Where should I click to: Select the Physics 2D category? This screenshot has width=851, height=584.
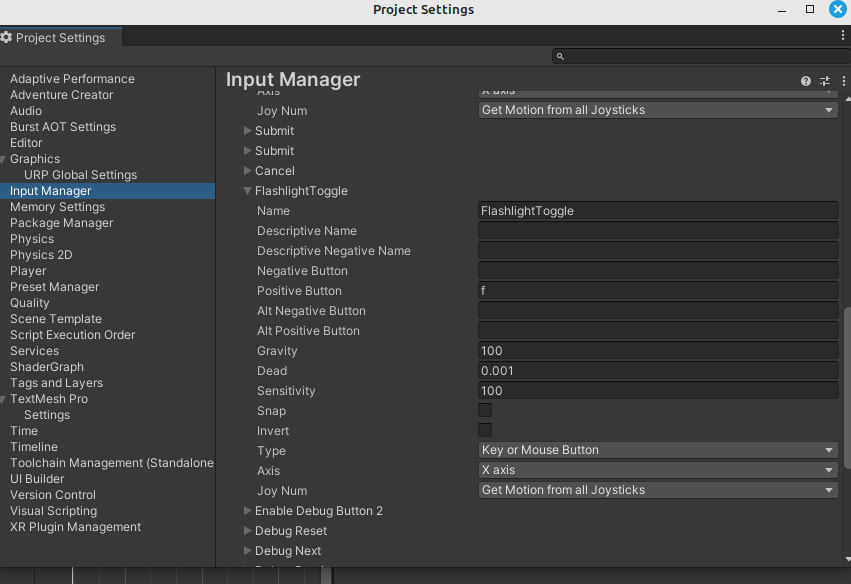[41, 255]
